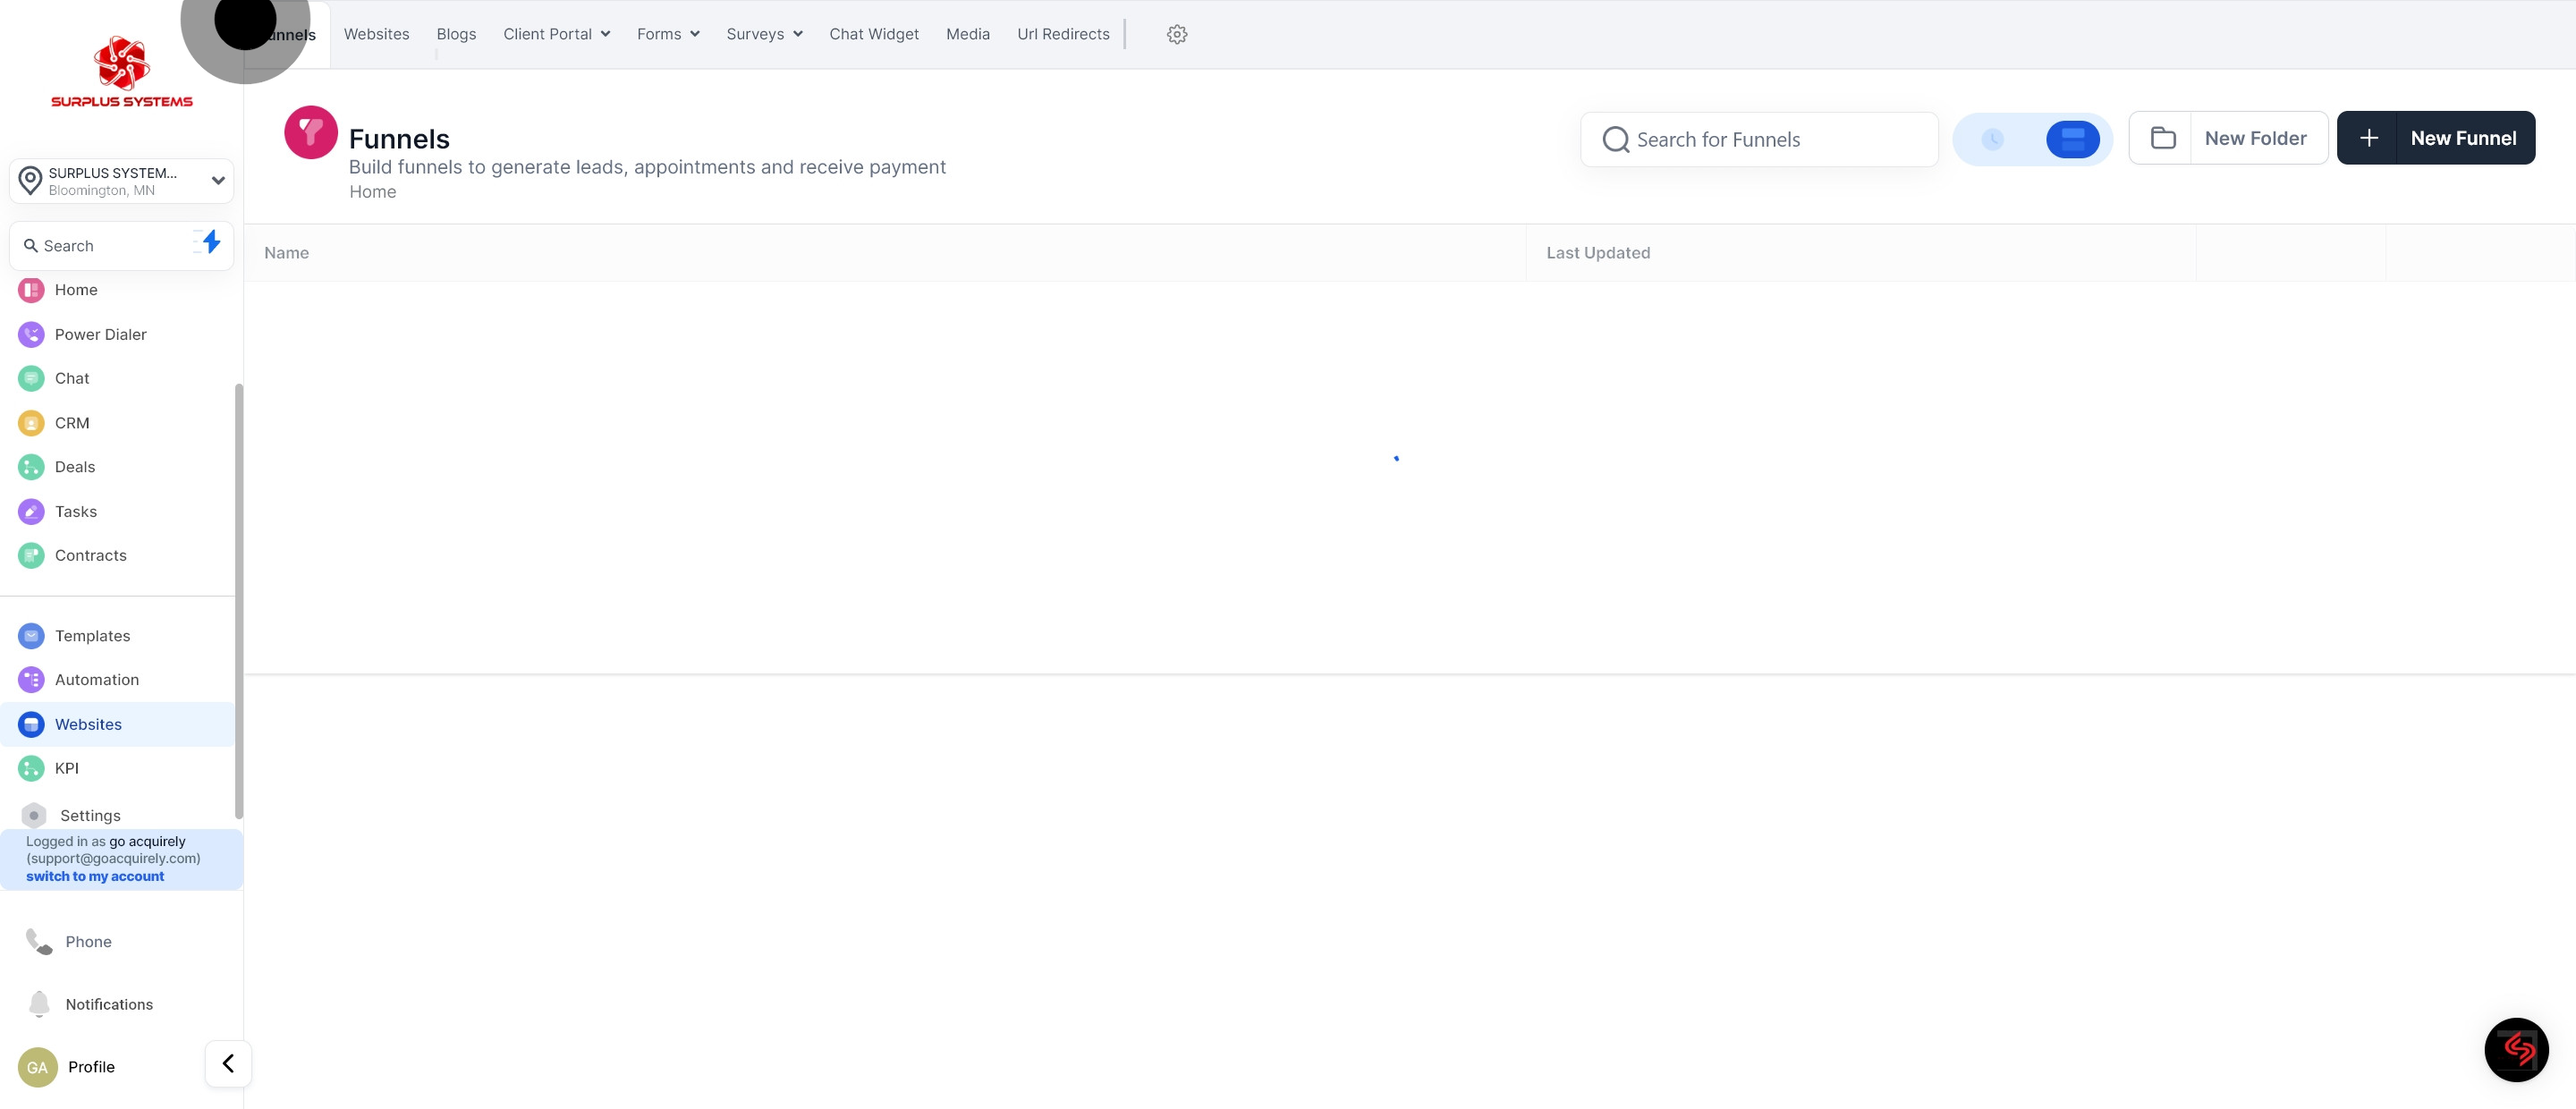Open the Url Redirects tab

coord(1063,33)
